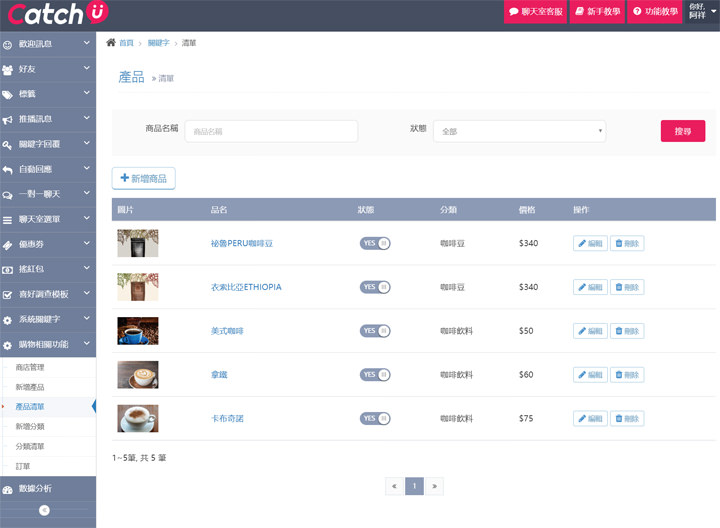Click the 首頁 breadcrumb link
The image size is (720, 528).
click(126, 43)
